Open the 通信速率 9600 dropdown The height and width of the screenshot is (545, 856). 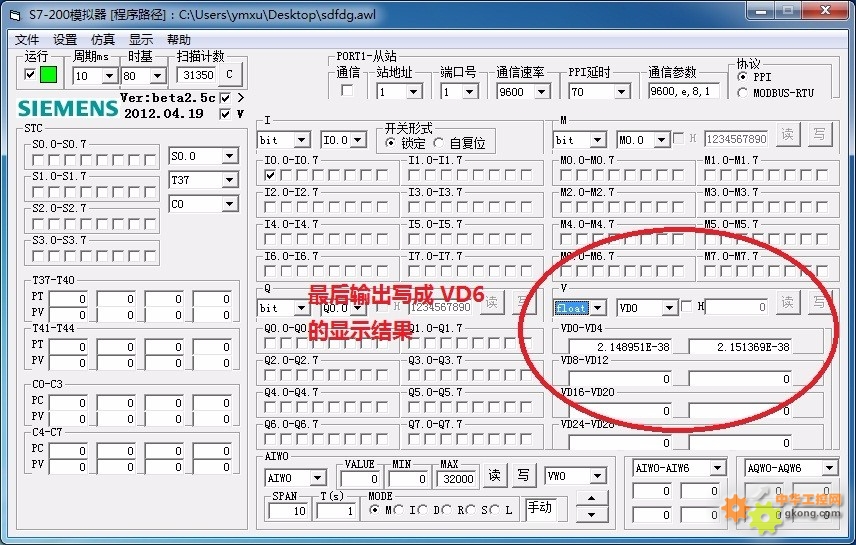pyautogui.click(x=542, y=92)
